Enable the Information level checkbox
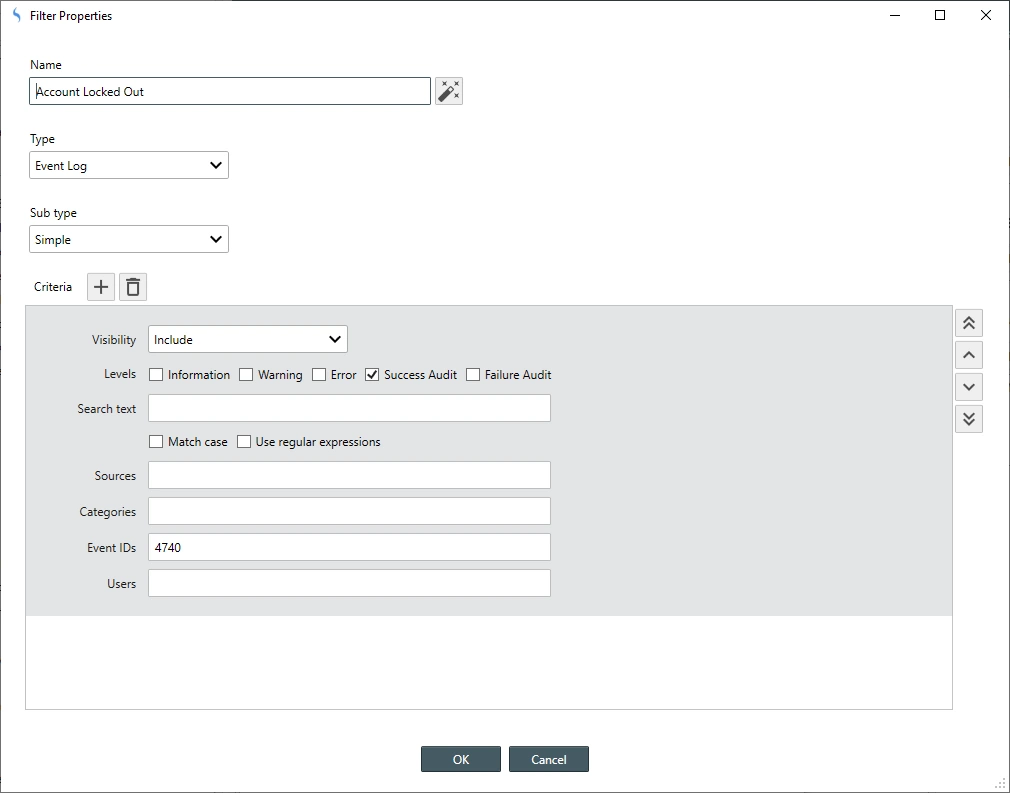 (x=156, y=375)
